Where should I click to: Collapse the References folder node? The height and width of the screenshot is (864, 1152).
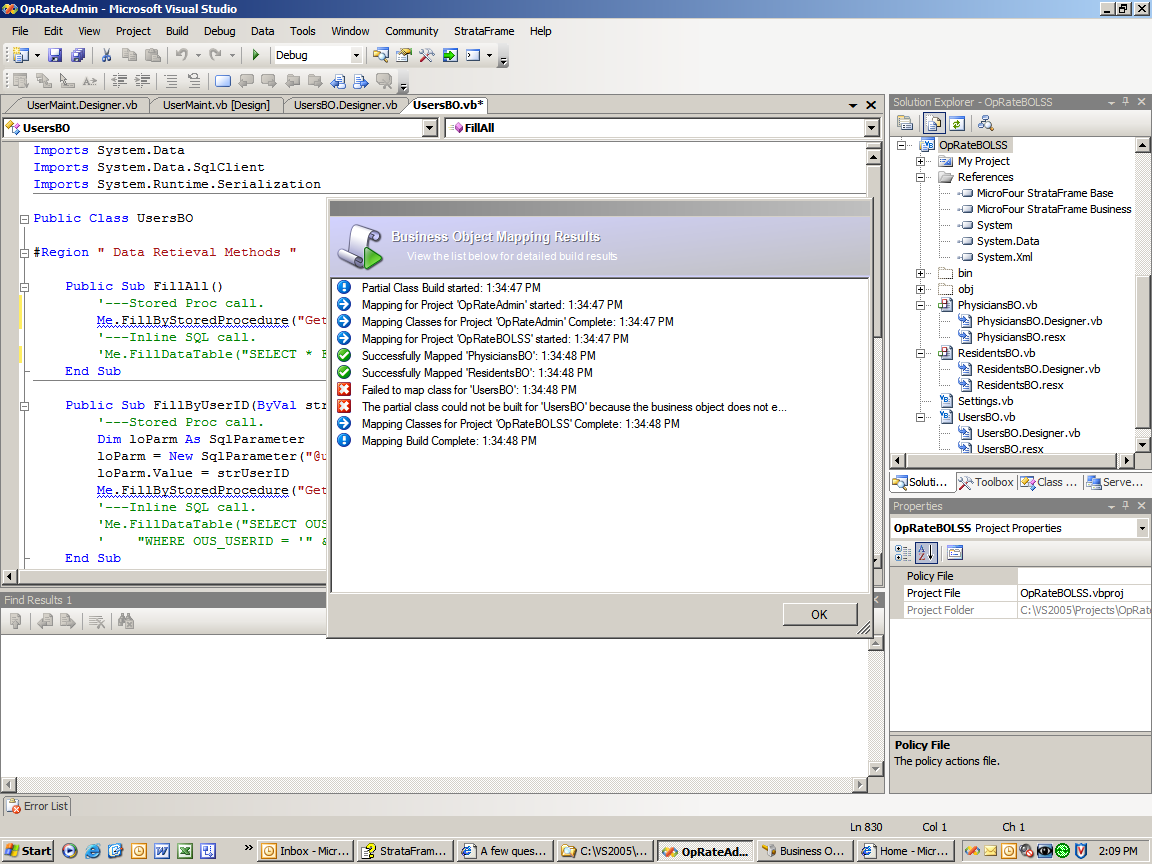point(921,177)
